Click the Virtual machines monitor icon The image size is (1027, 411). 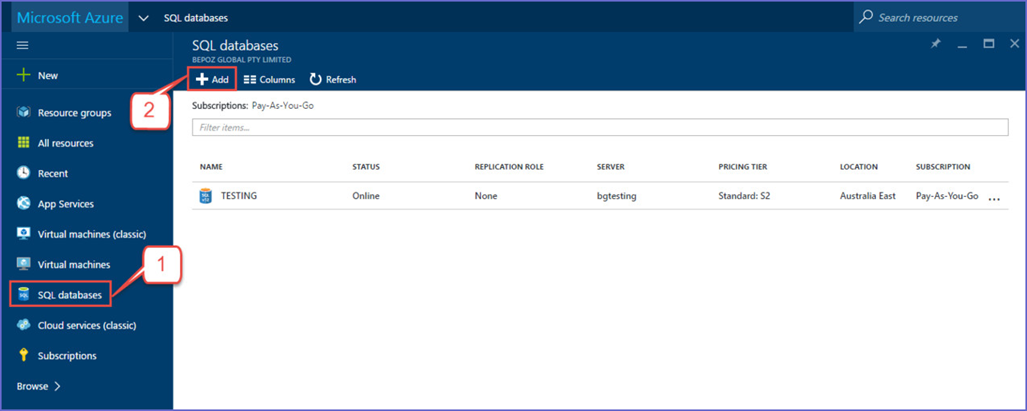click(x=24, y=264)
